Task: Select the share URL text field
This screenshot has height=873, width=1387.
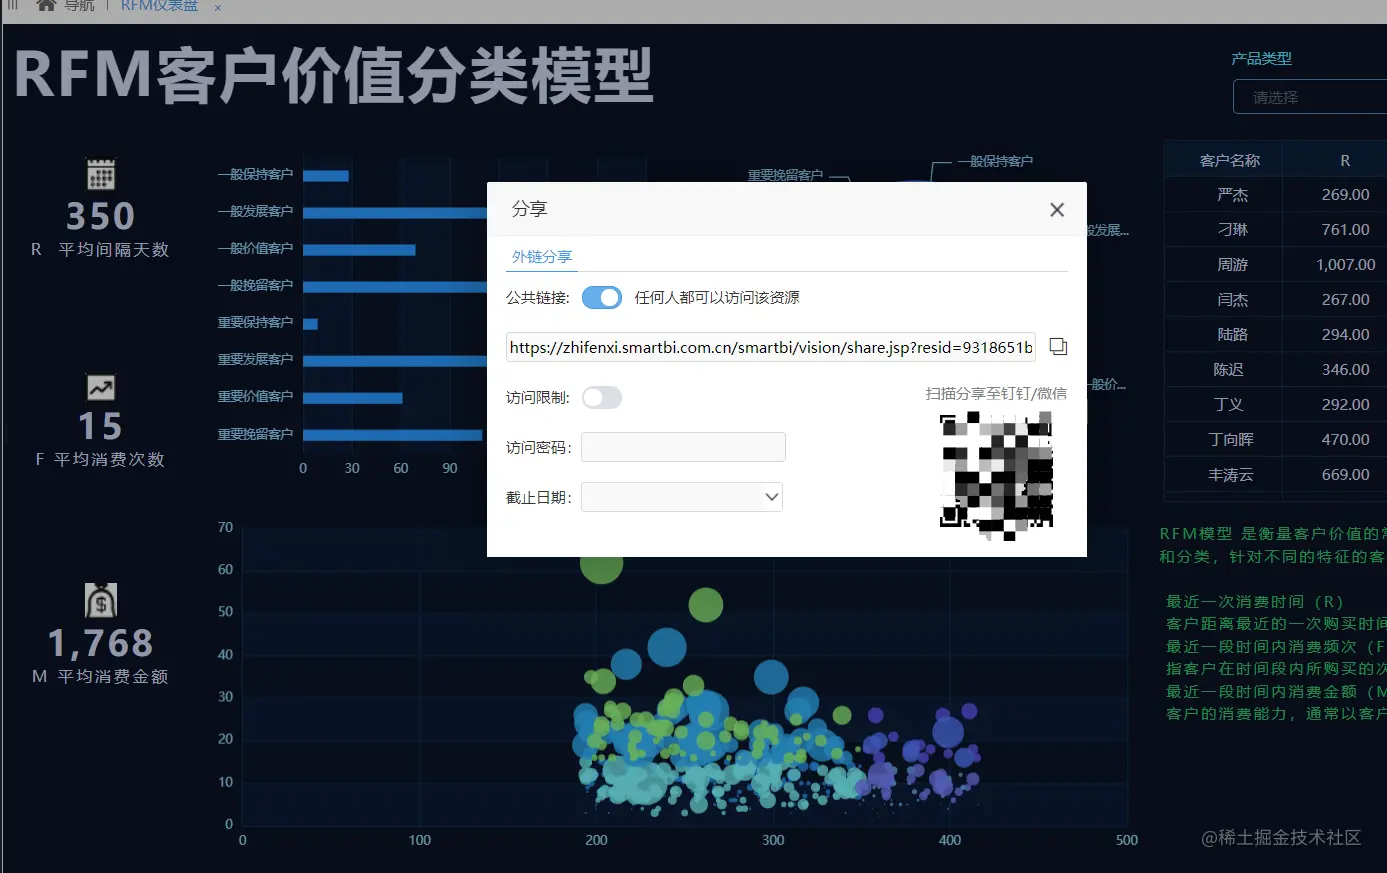Action: [x=770, y=347]
